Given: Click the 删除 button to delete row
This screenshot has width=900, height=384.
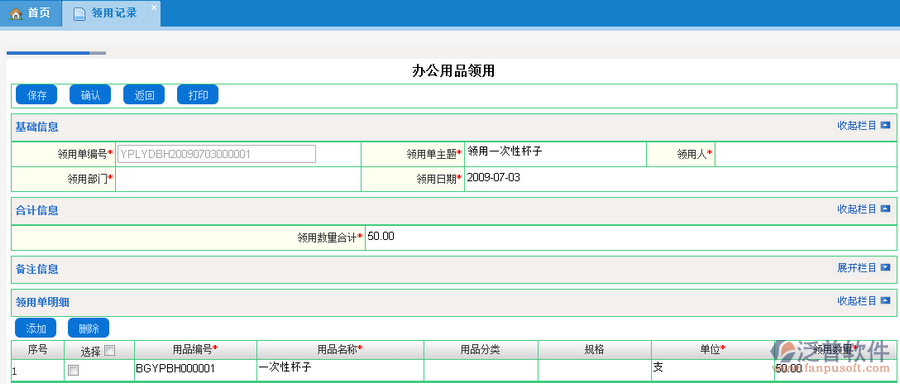Looking at the screenshot, I should (x=88, y=328).
